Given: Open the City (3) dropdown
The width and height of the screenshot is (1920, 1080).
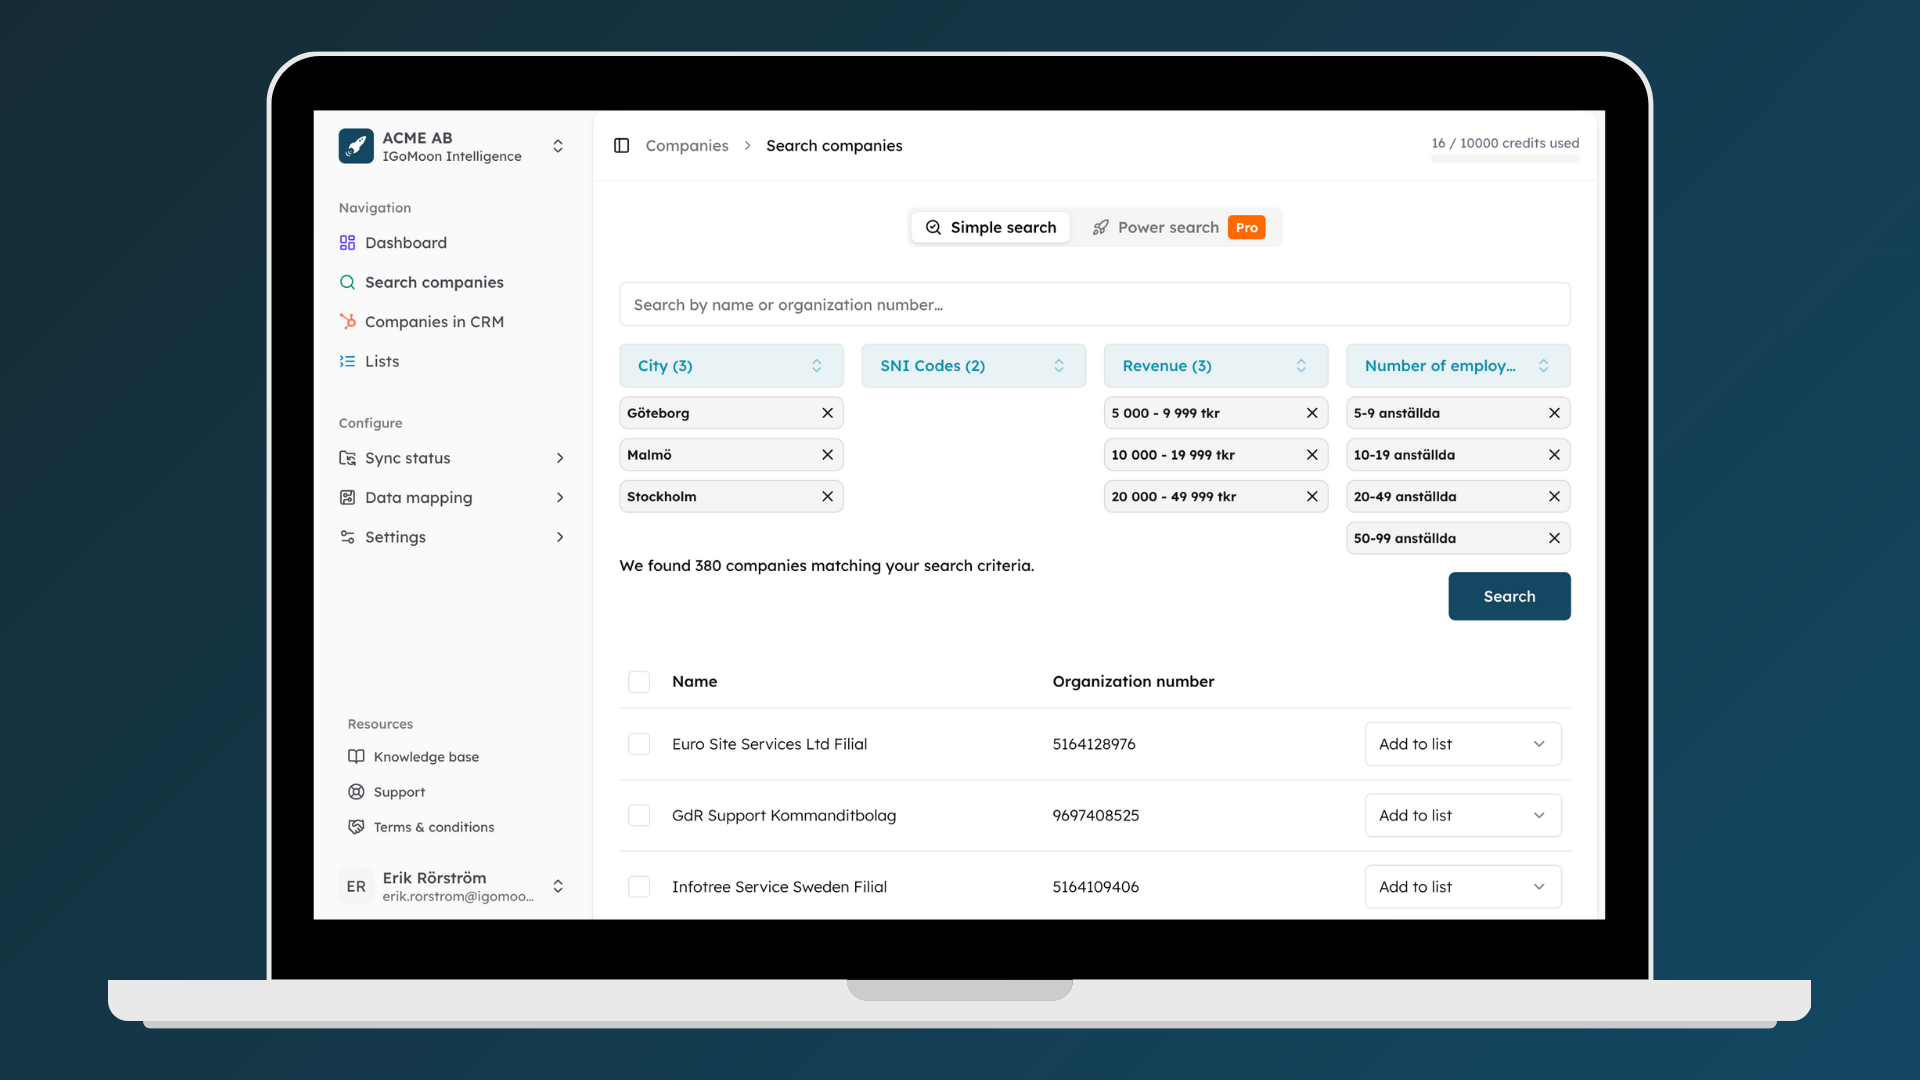Looking at the screenshot, I should click(731, 366).
